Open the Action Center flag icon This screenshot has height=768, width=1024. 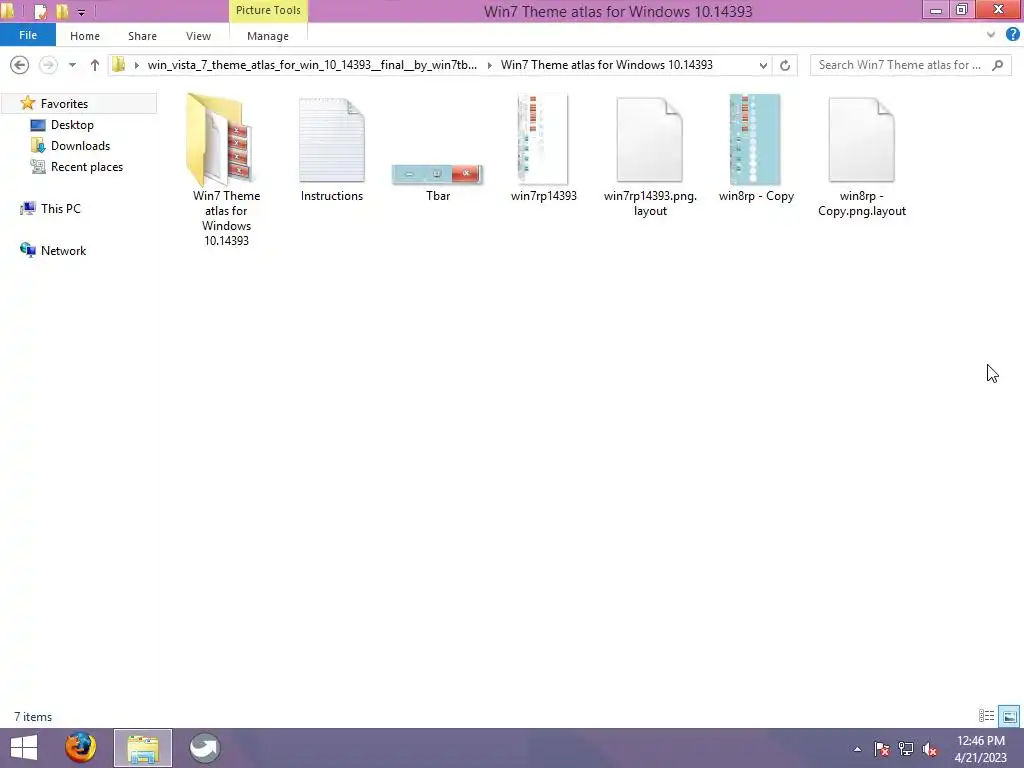(881, 749)
